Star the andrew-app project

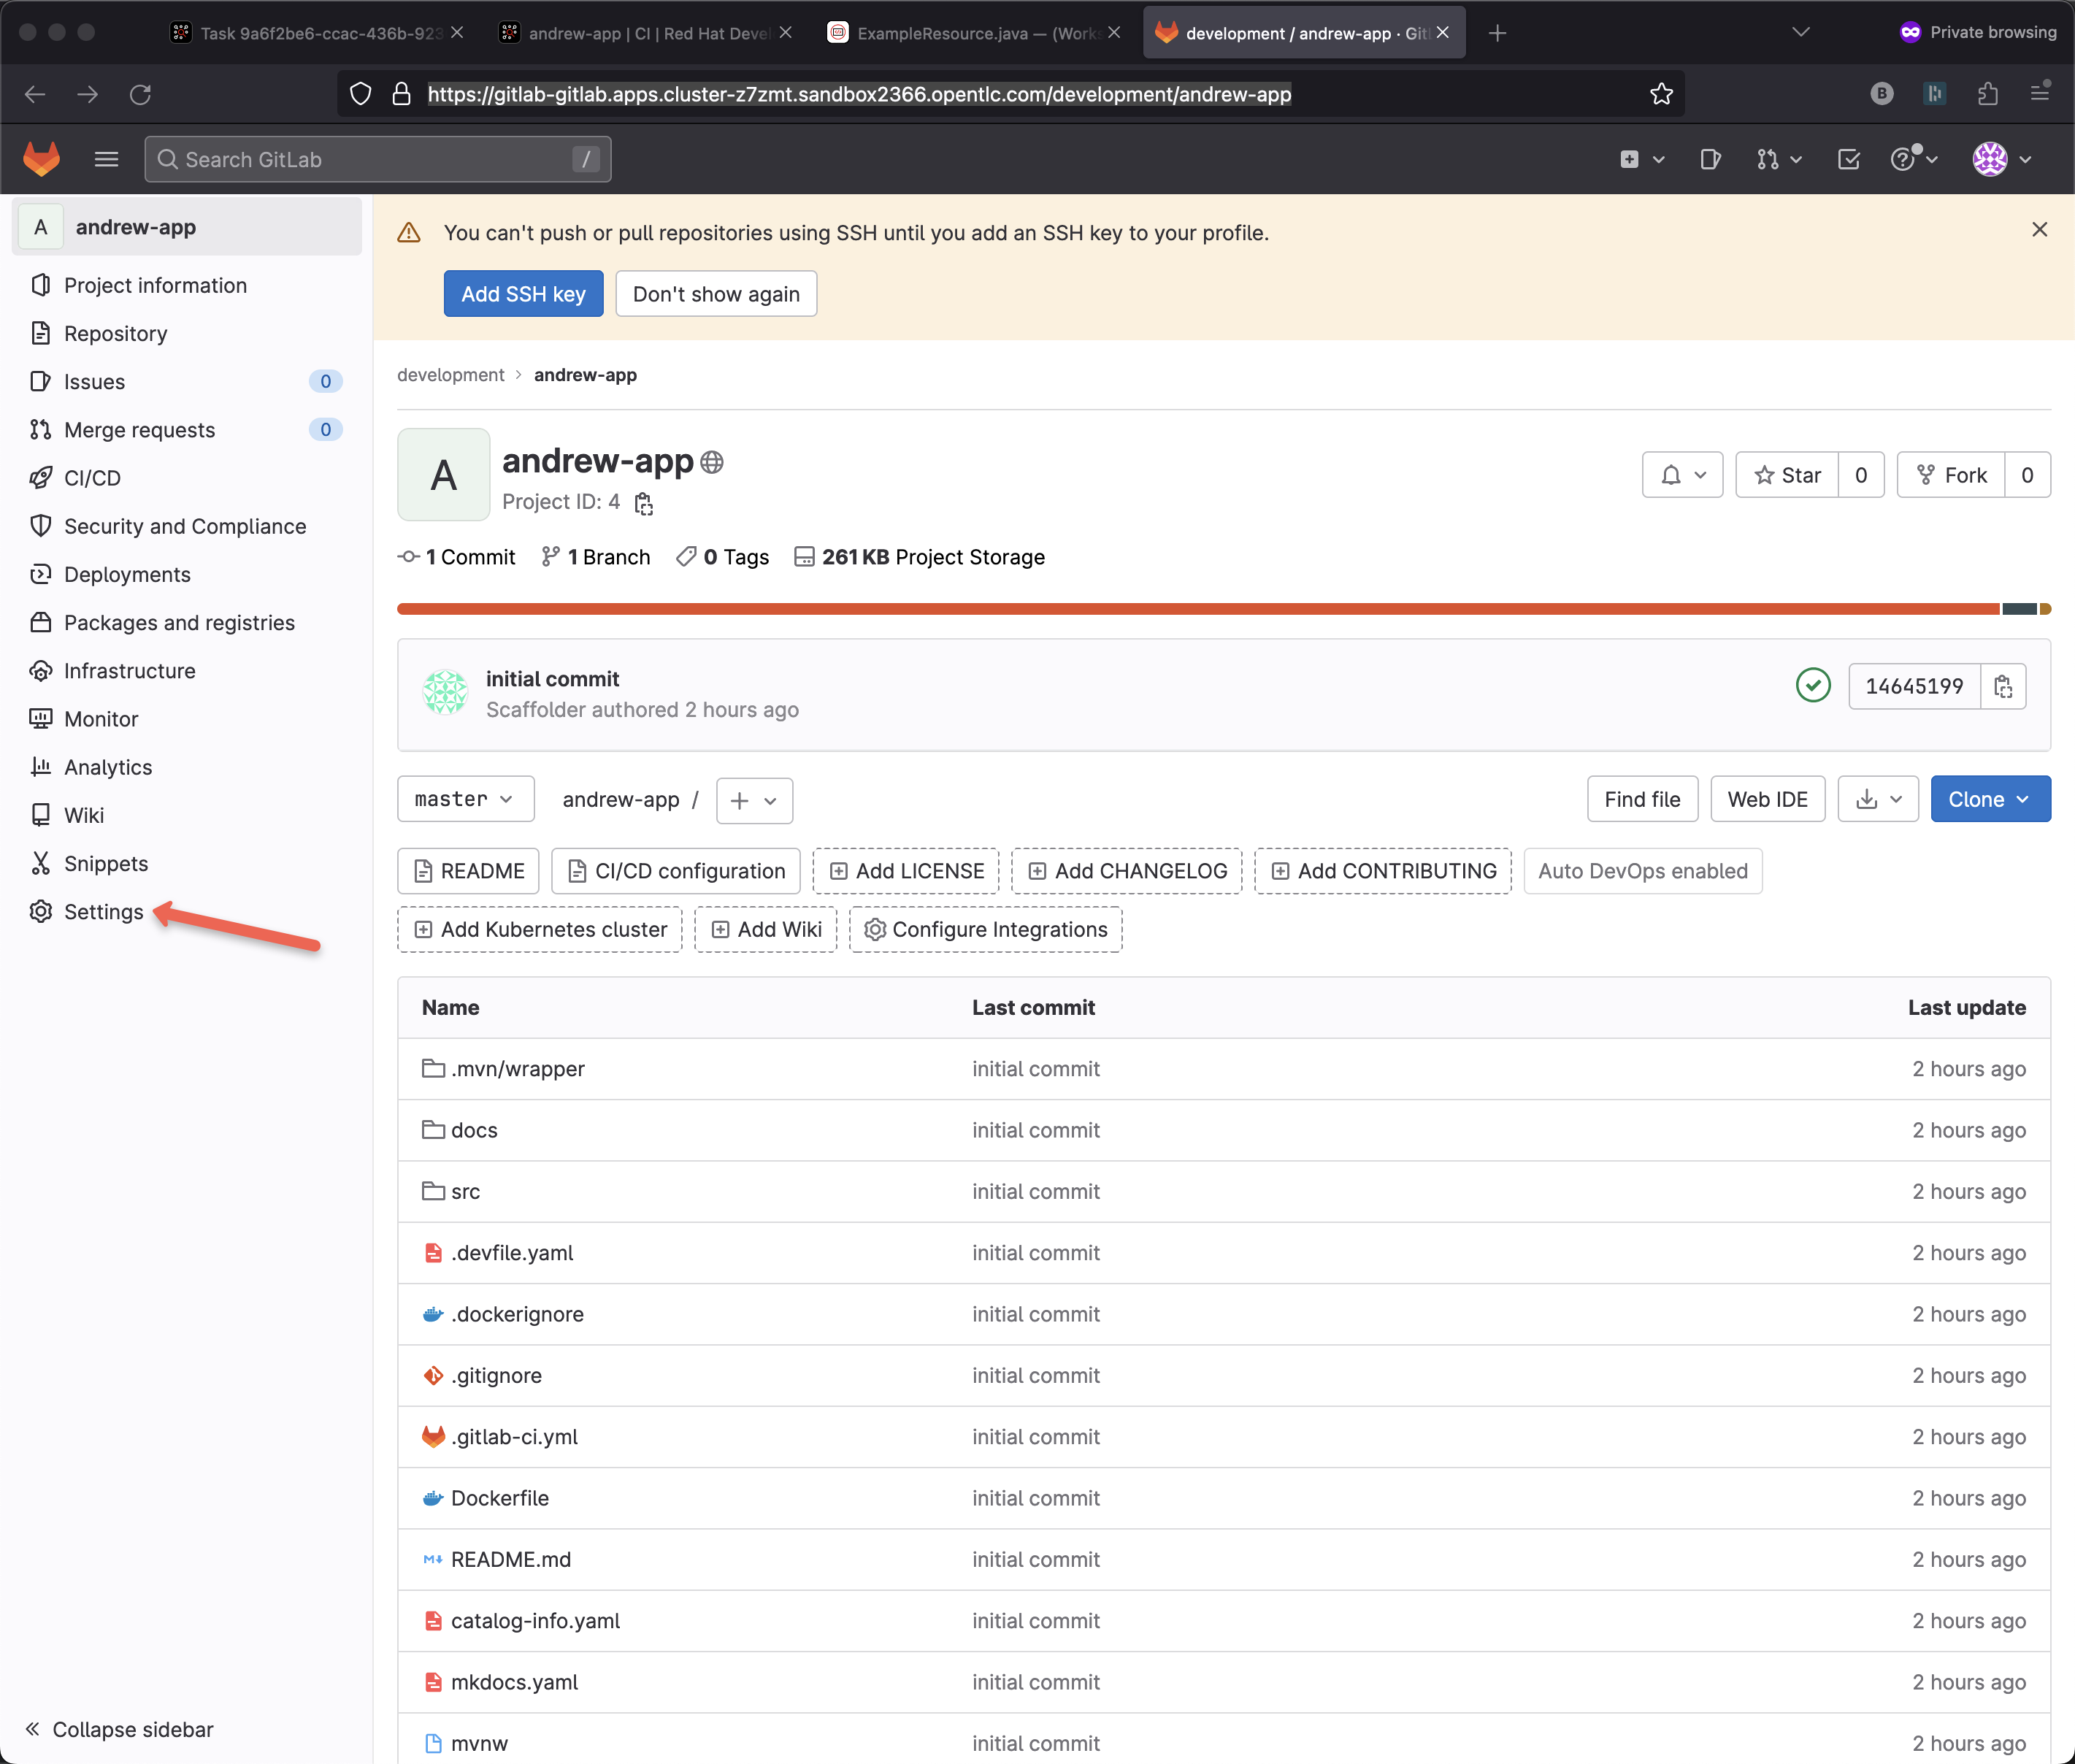pos(1788,475)
